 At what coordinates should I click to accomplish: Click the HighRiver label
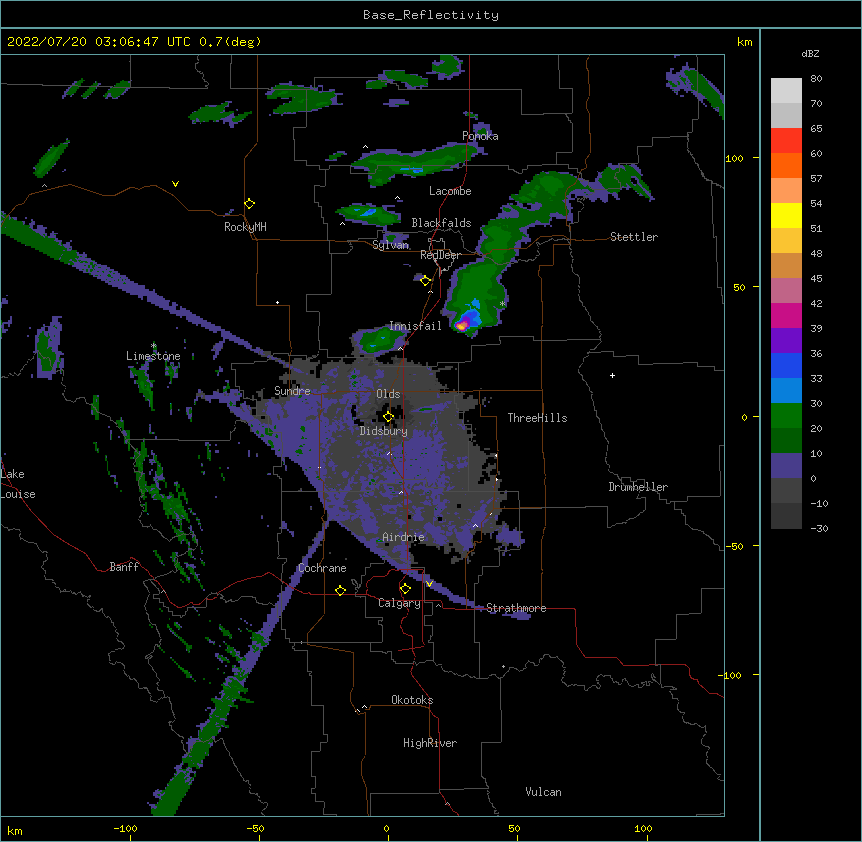(430, 743)
